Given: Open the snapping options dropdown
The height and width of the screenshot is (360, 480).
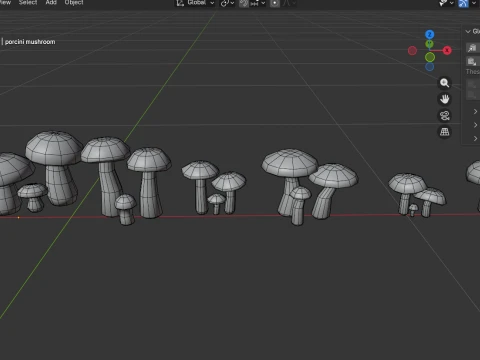Looking at the screenshot, I should tap(258, 3).
